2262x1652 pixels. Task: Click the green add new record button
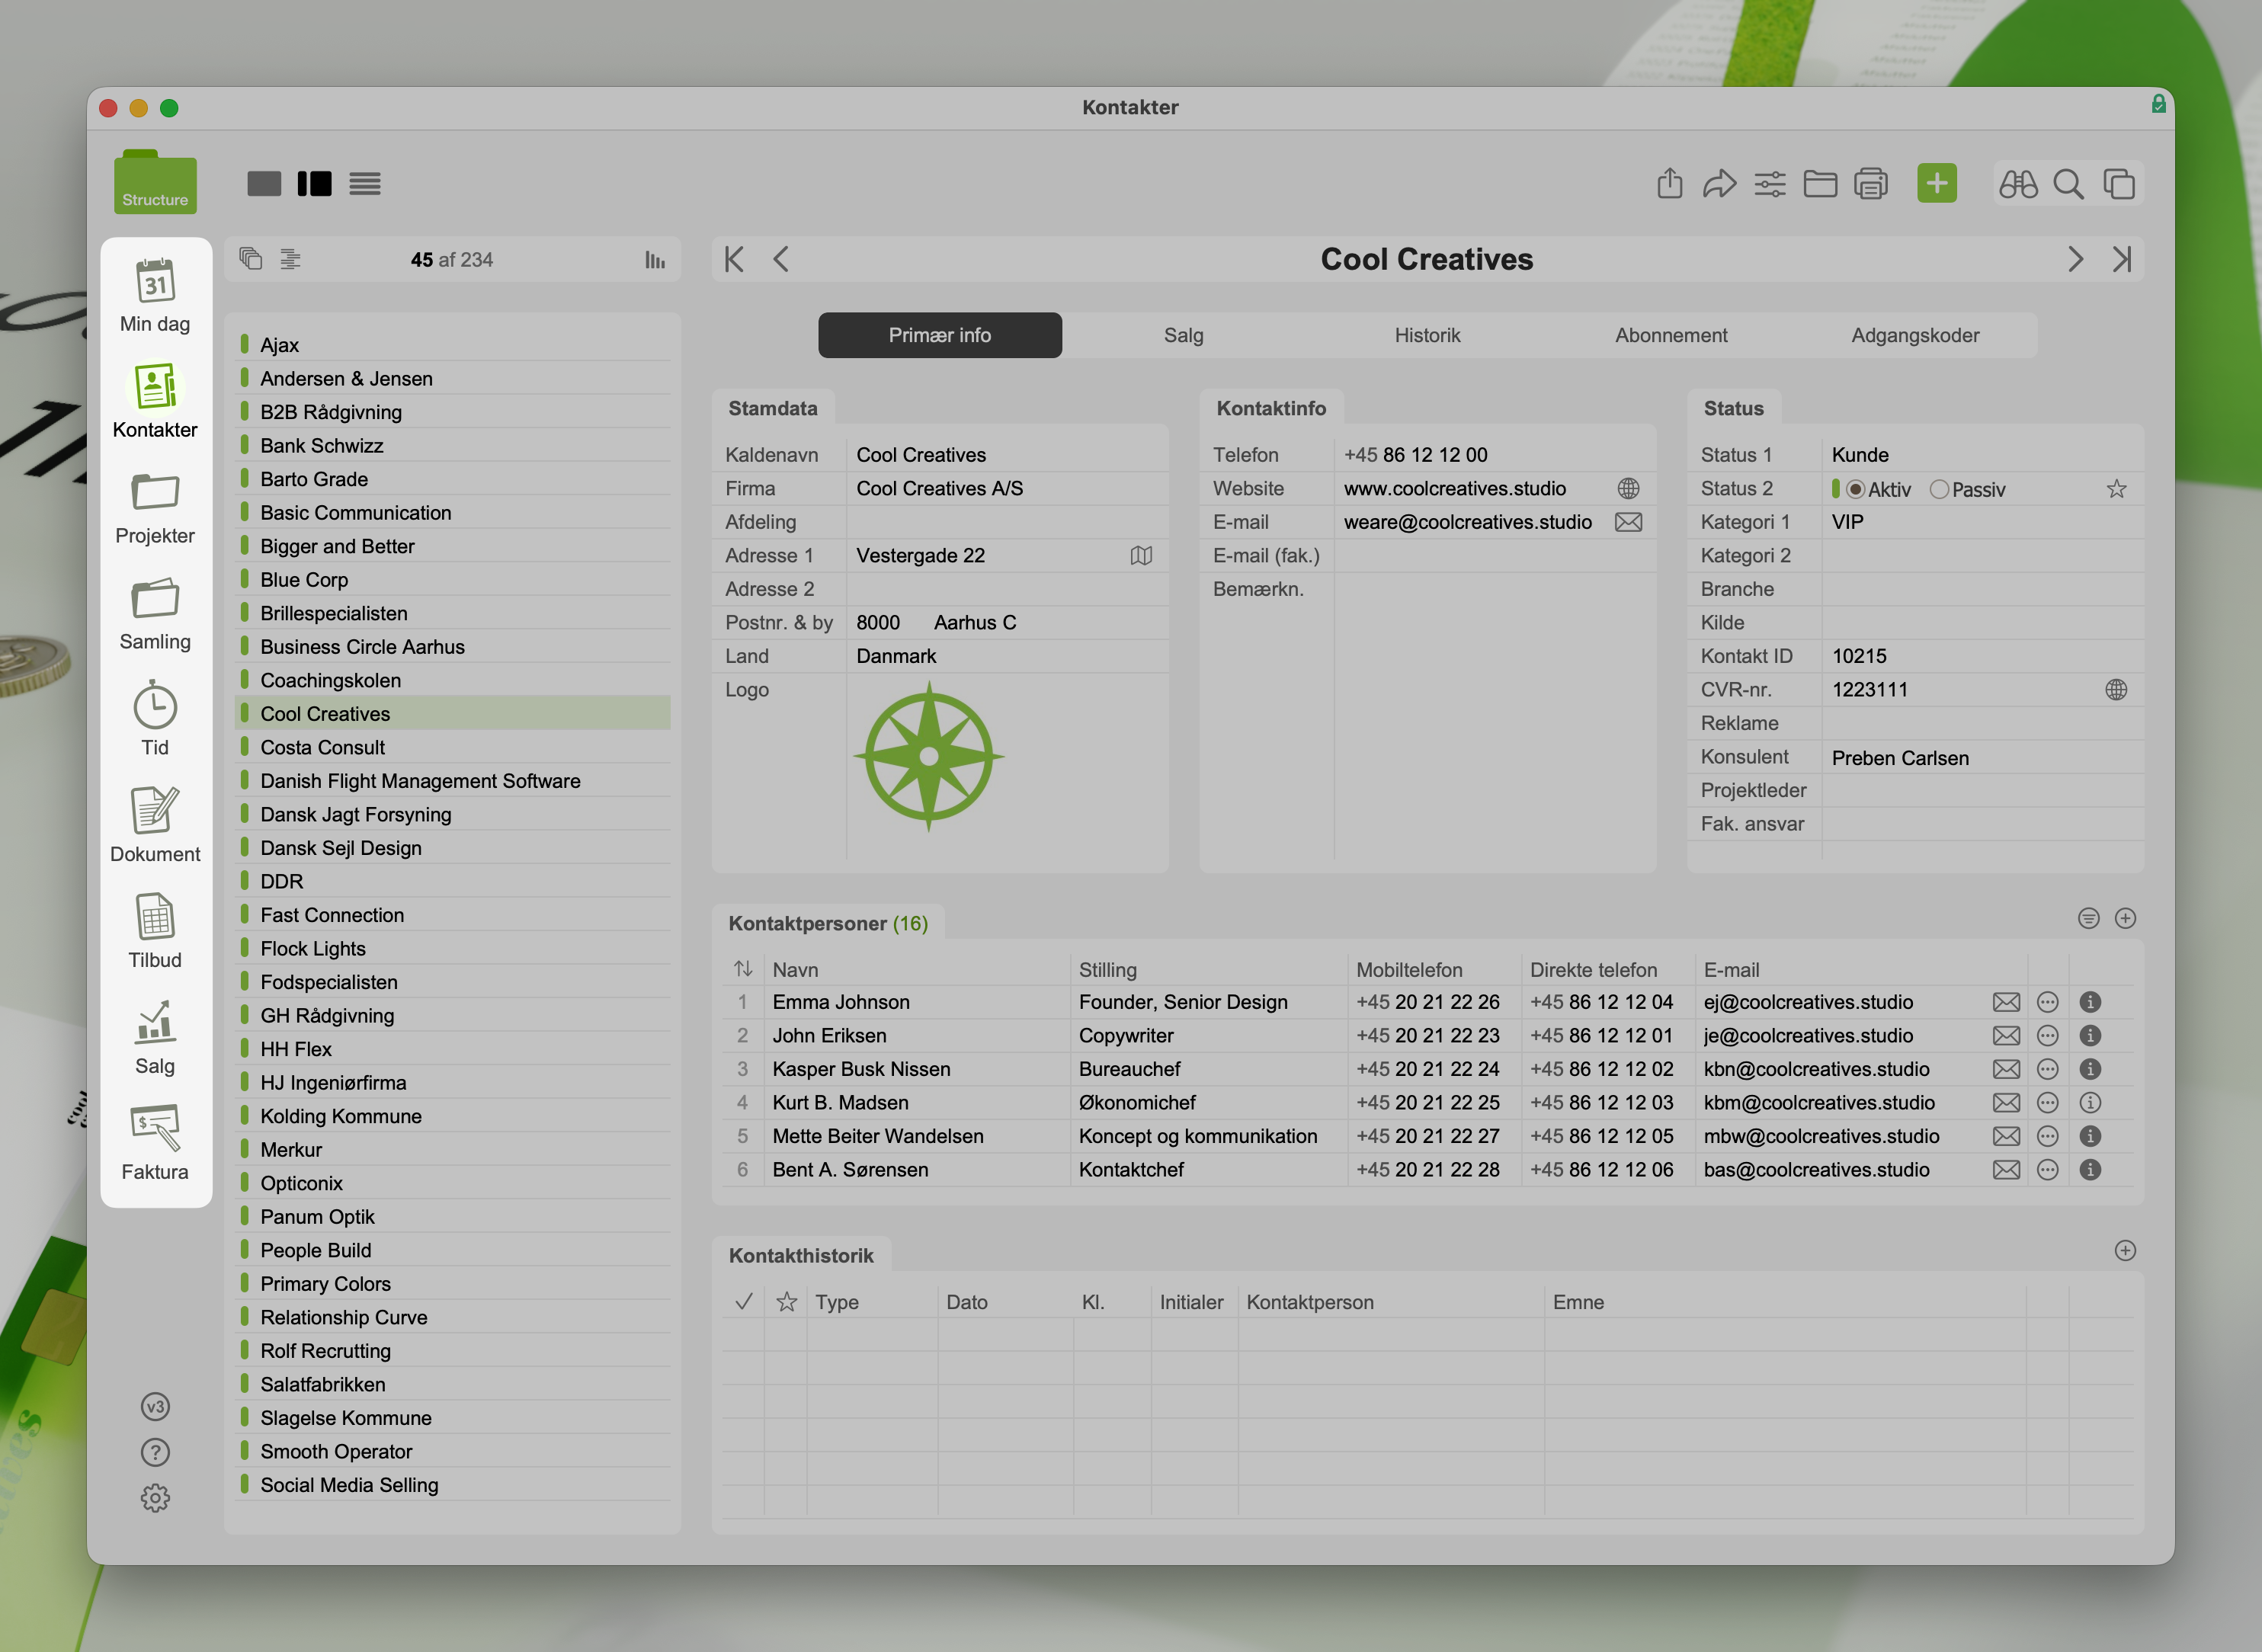pos(1936,183)
